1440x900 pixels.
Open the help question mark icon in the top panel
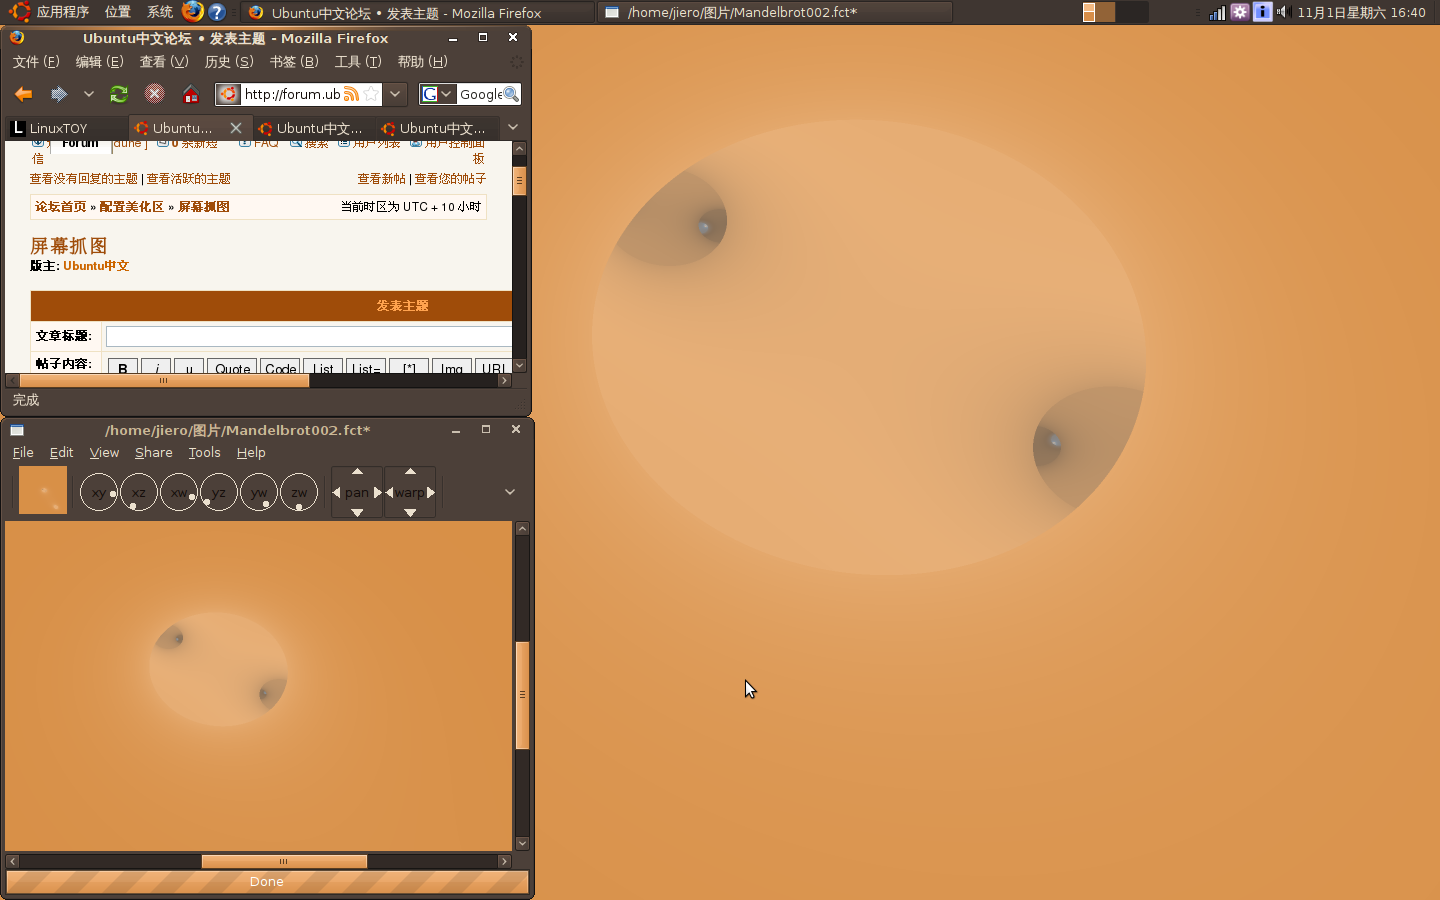tap(217, 12)
